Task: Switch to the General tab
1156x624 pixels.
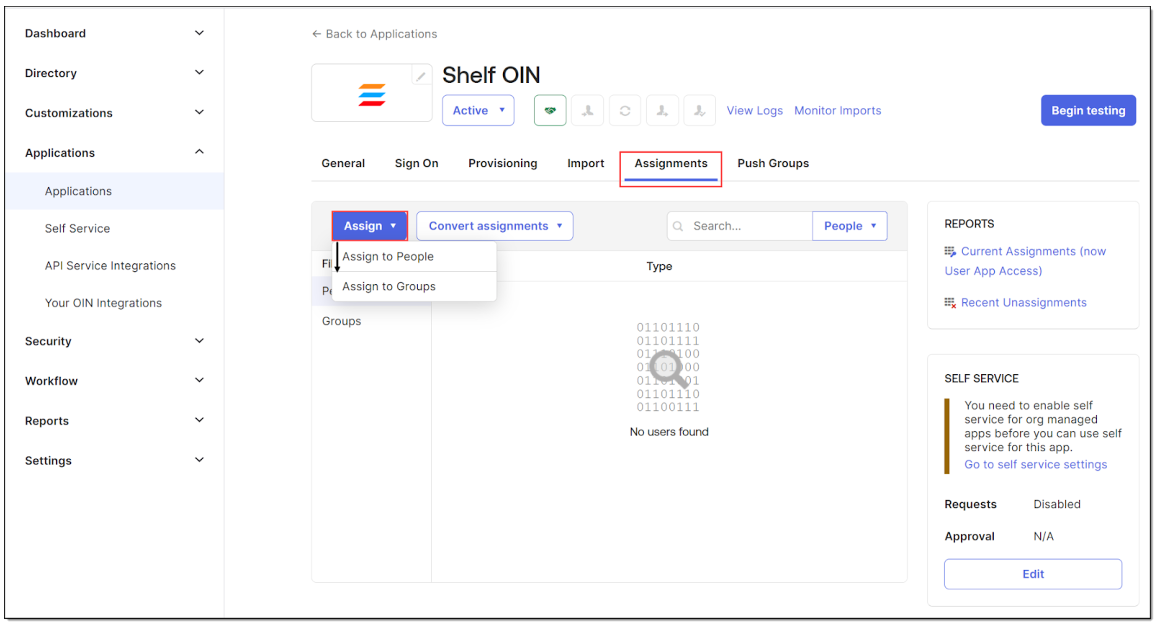Action: (343, 163)
